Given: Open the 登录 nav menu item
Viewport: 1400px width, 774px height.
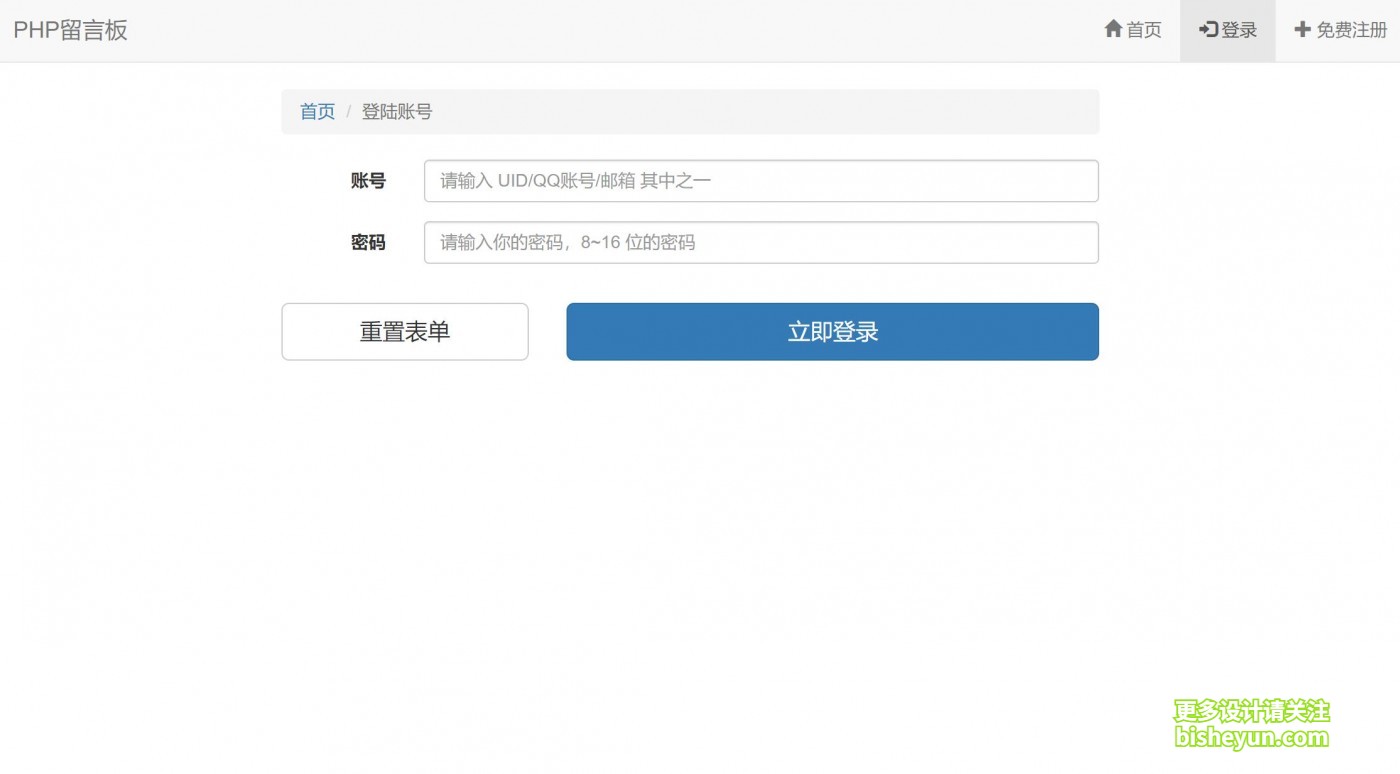Looking at the screenshot, I should [x=1228, y=30].
